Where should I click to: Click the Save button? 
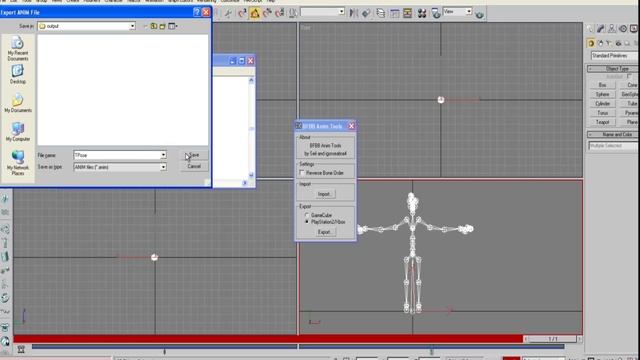194,155
